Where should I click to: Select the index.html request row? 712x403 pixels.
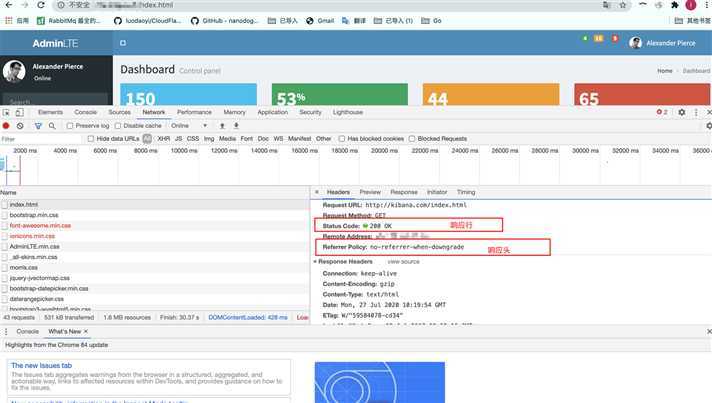[154, 205]
